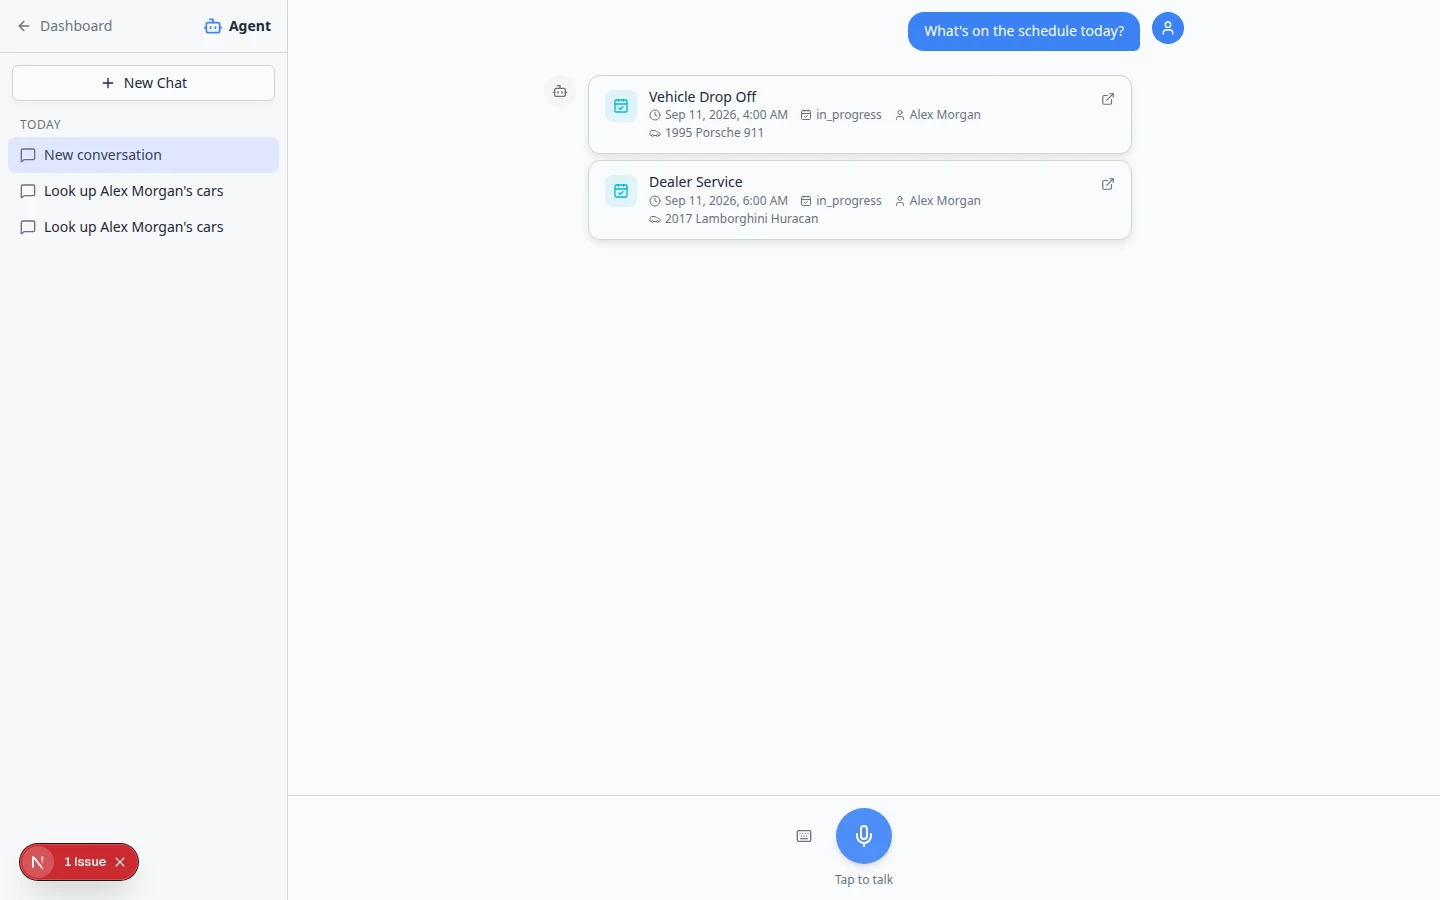Click the Vehicle Drop Off calendar icon
The width and height of the screenshot is (1440, 900).
tap(621, 105)
